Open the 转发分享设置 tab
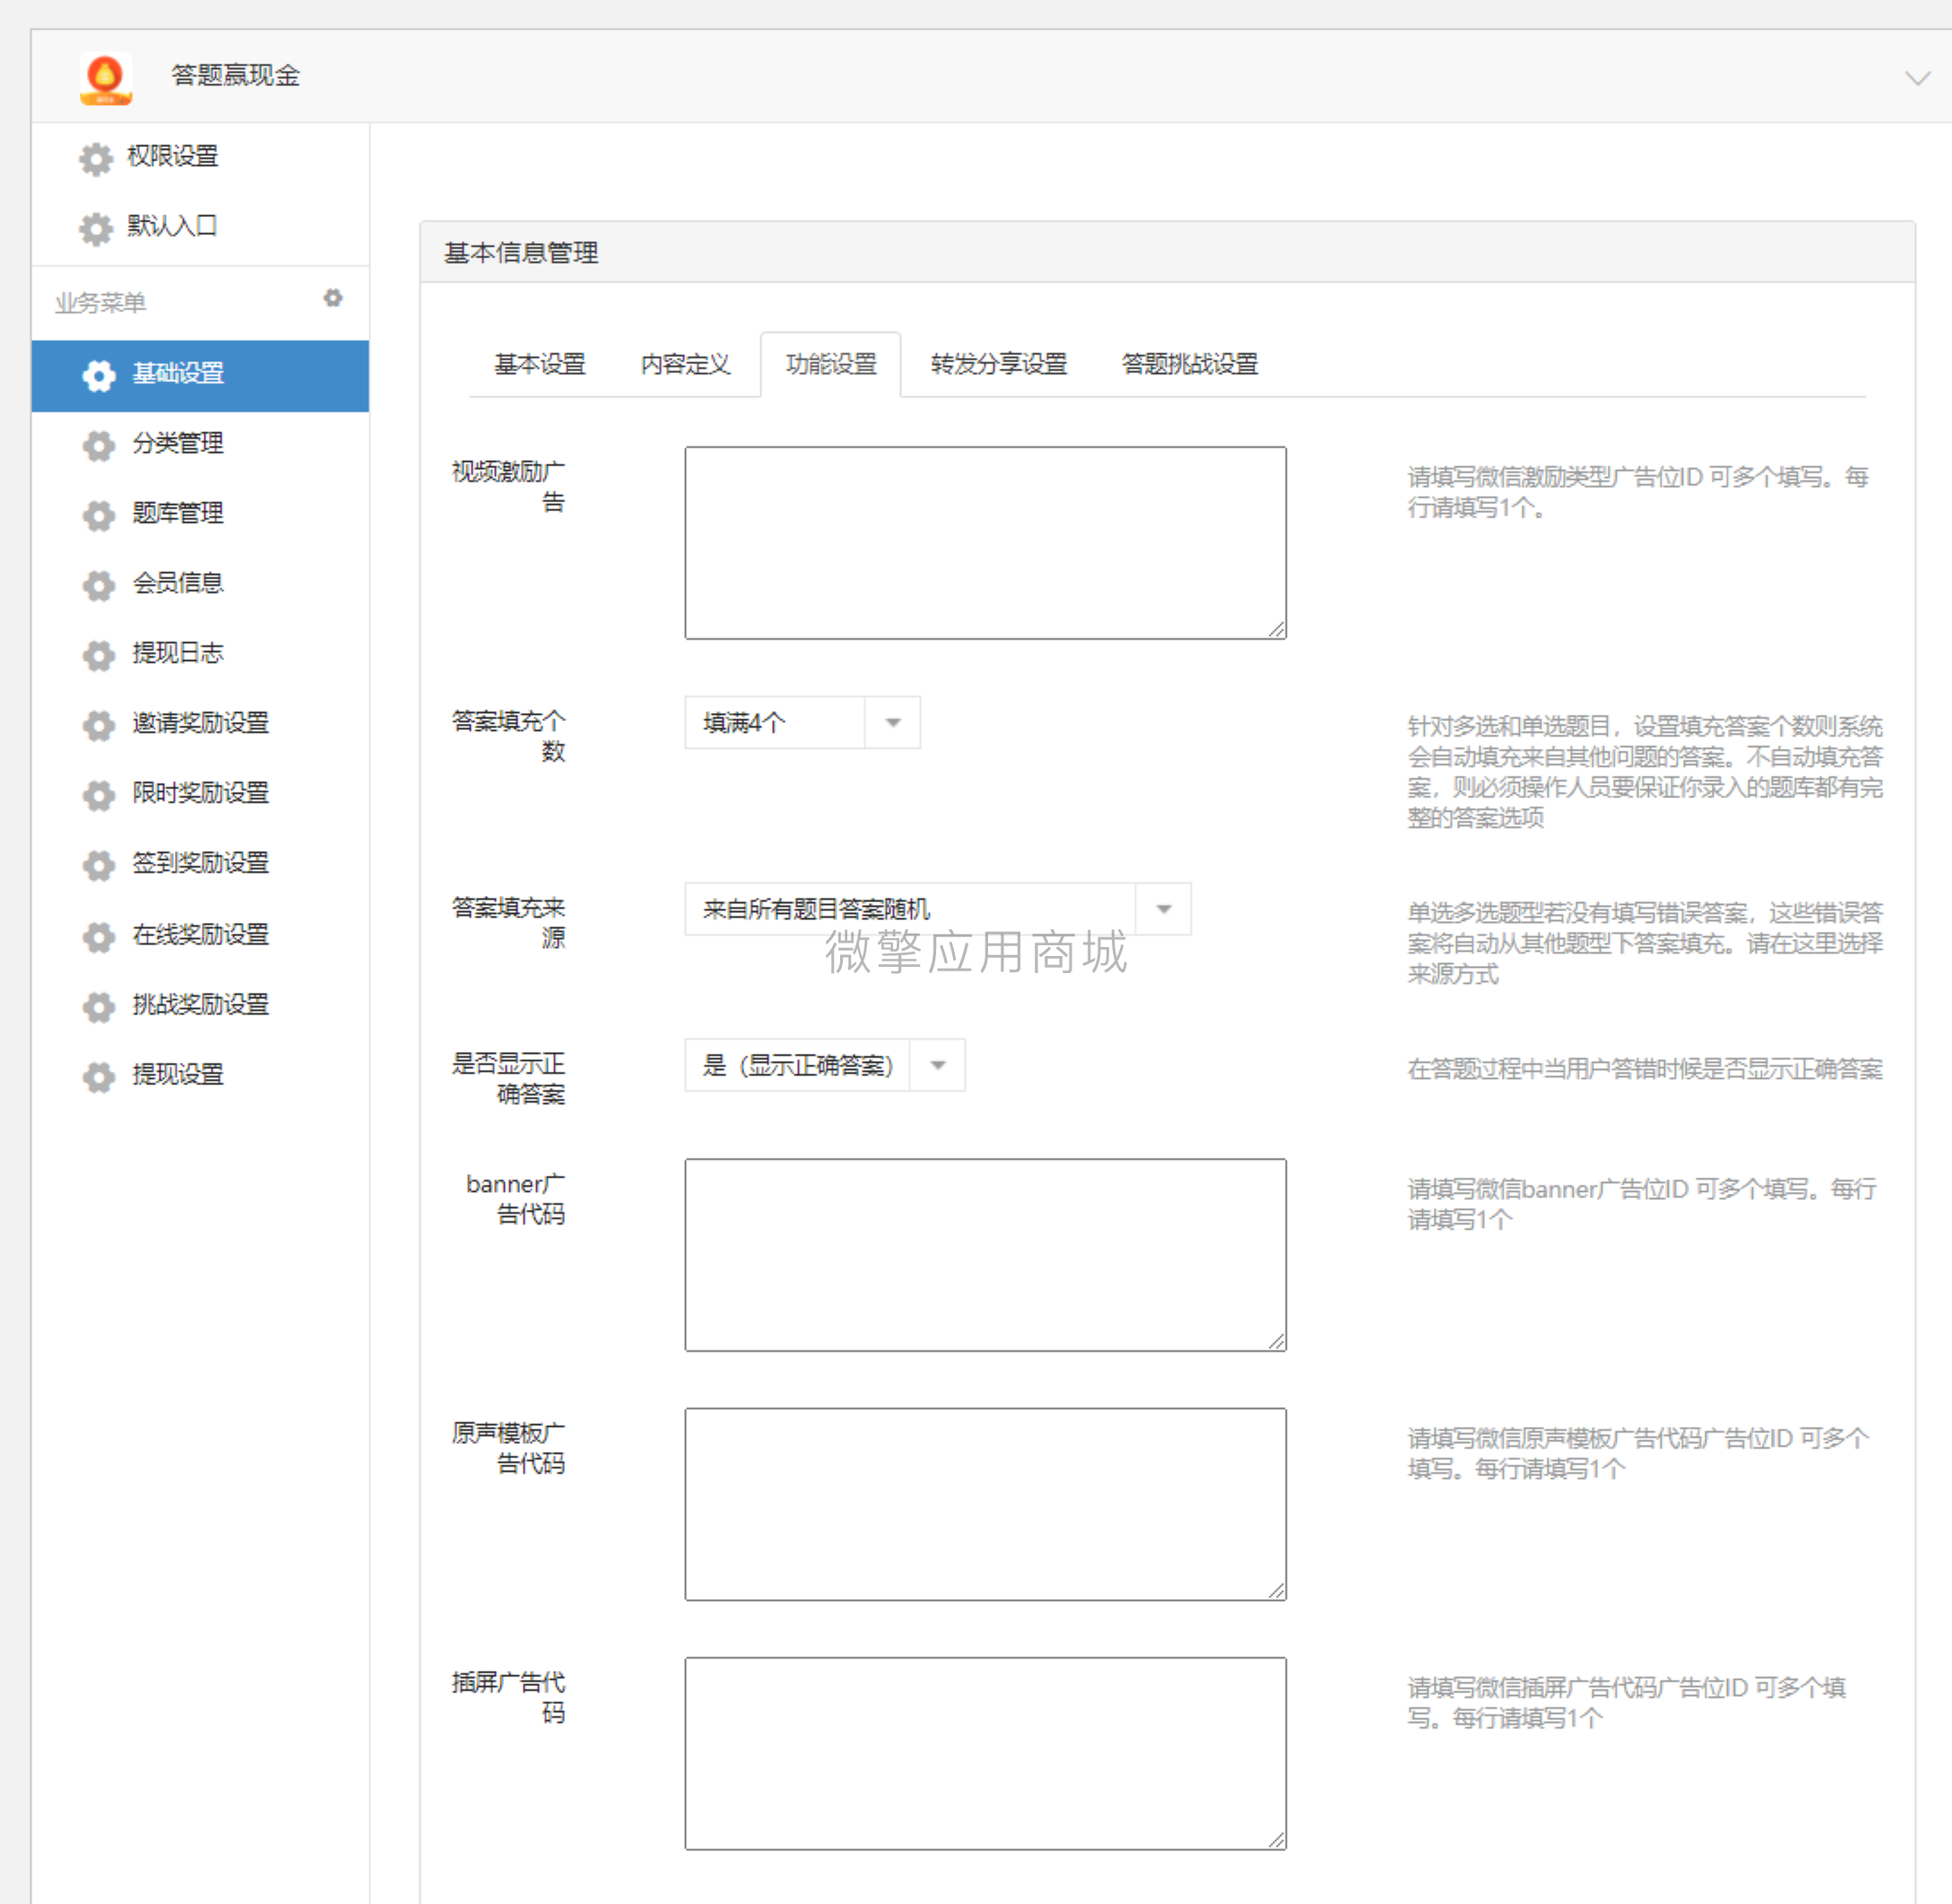Screen dimensions: 1952x1904 999,364
